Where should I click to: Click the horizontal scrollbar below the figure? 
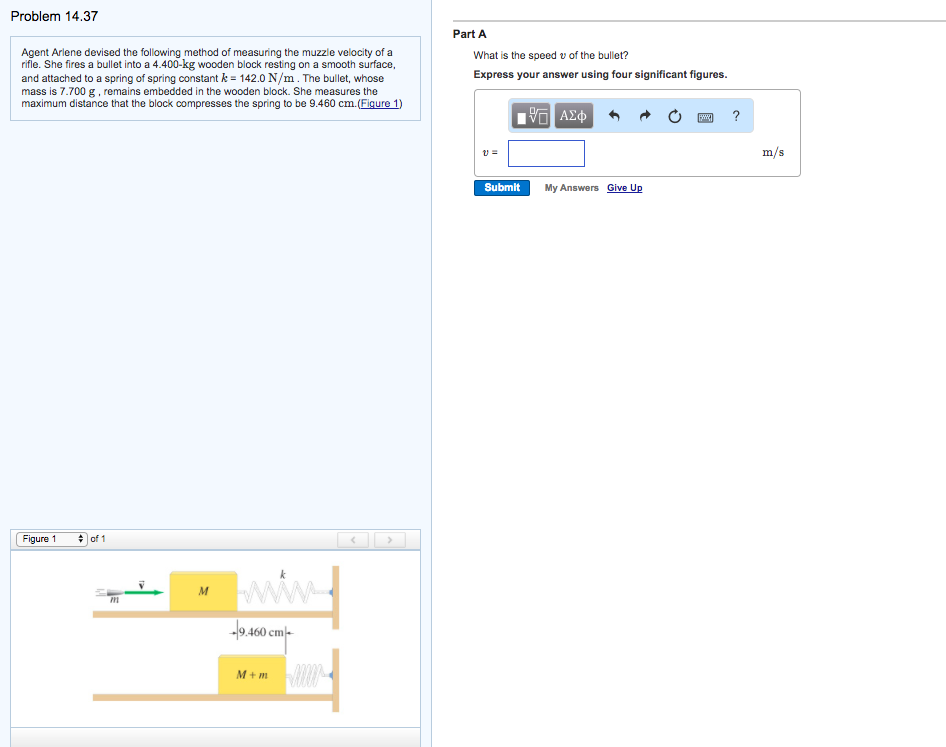pos(215,741)
